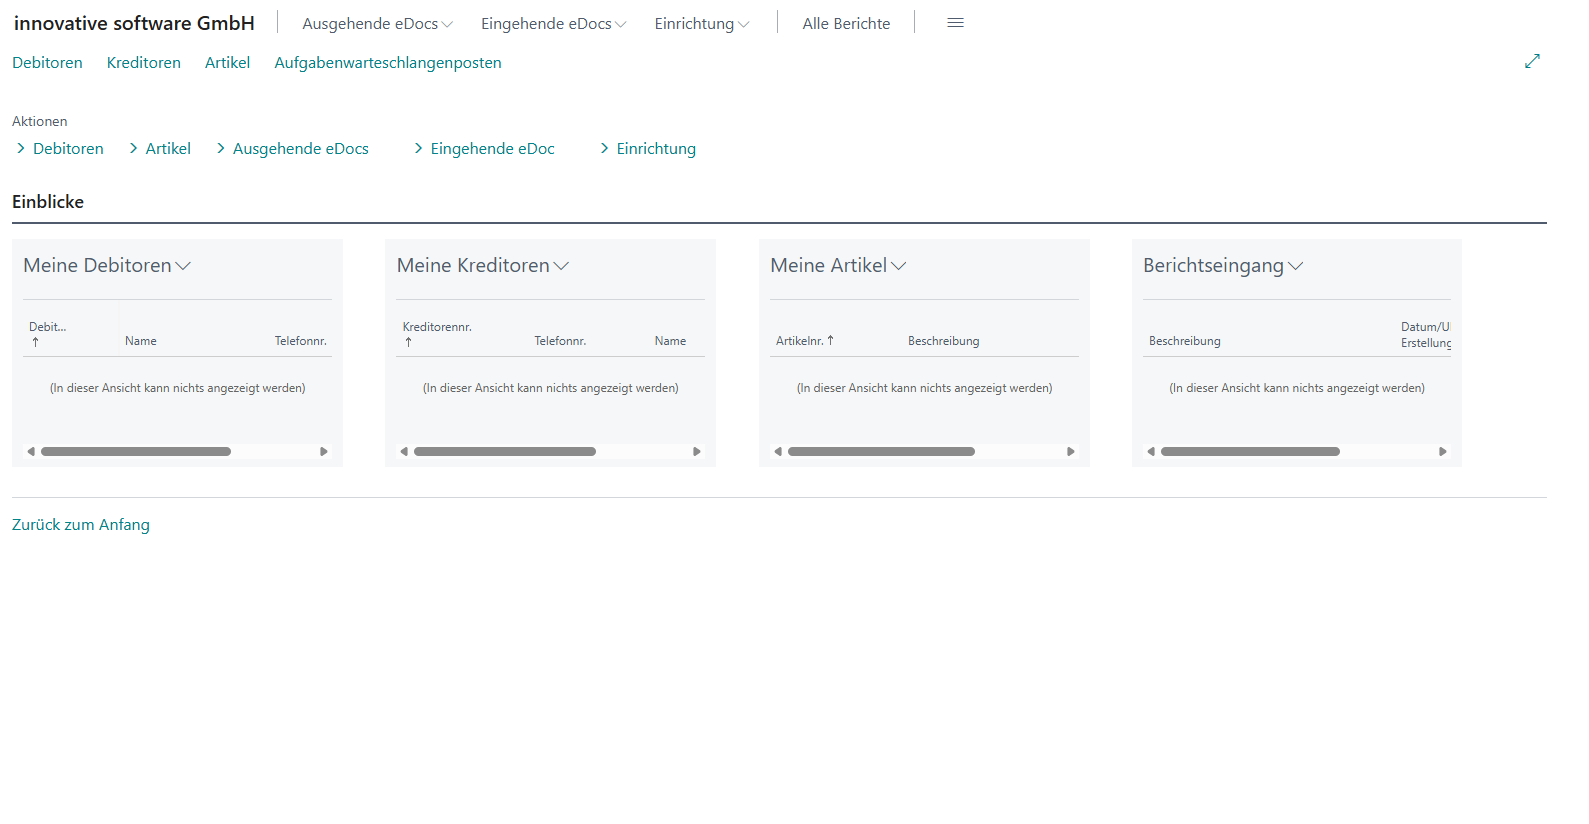
Task: Click right scroll arrow in Meine Debitoren
Action: [x=323, y=452]
